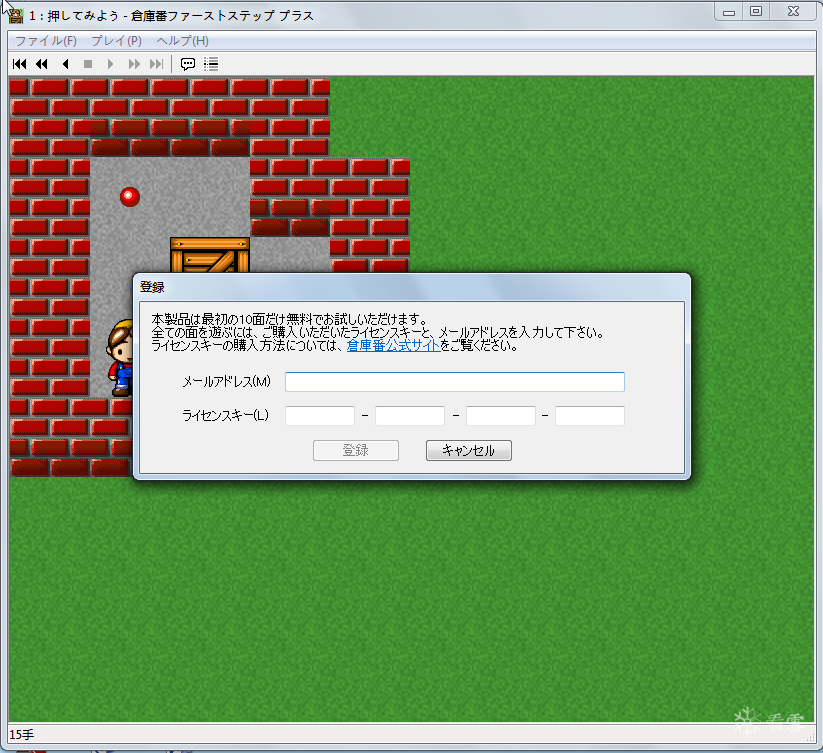The image size is (823, 753).
Task: Click the application icon in the title bar
Action: coord(16,16)
